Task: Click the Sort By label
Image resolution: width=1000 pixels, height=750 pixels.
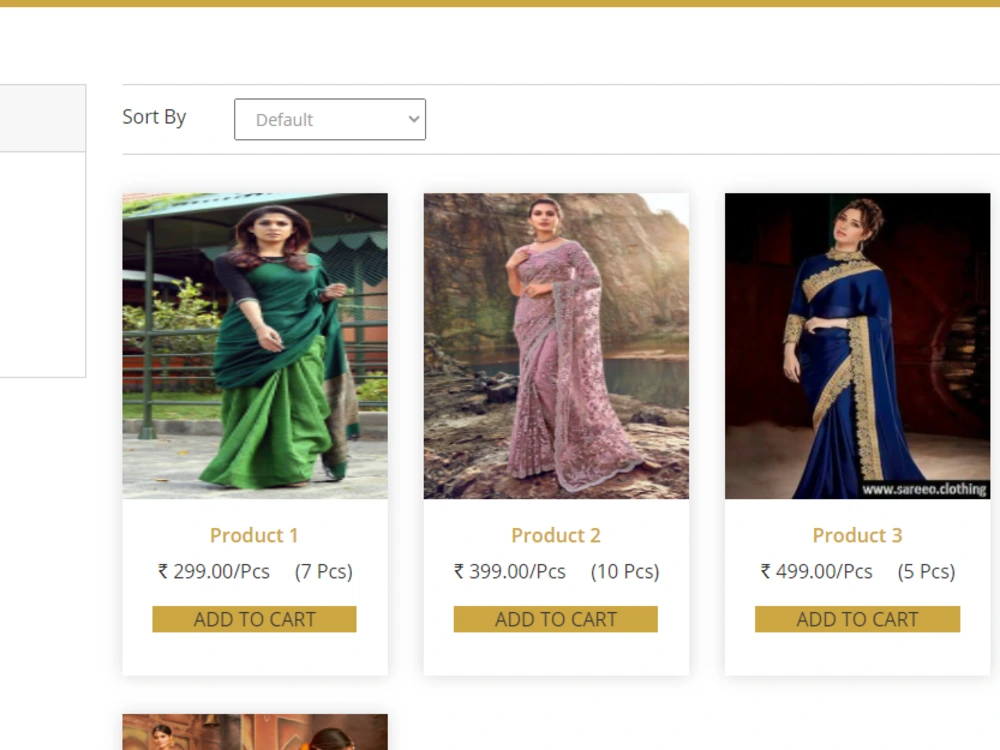Action: tap(154, 117)
